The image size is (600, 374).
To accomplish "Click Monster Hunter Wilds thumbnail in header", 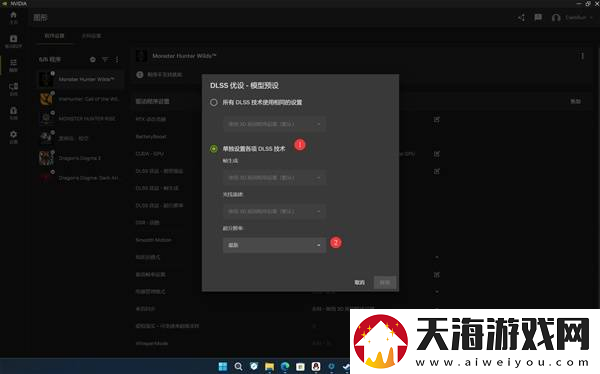I will (x=141, y=56).
